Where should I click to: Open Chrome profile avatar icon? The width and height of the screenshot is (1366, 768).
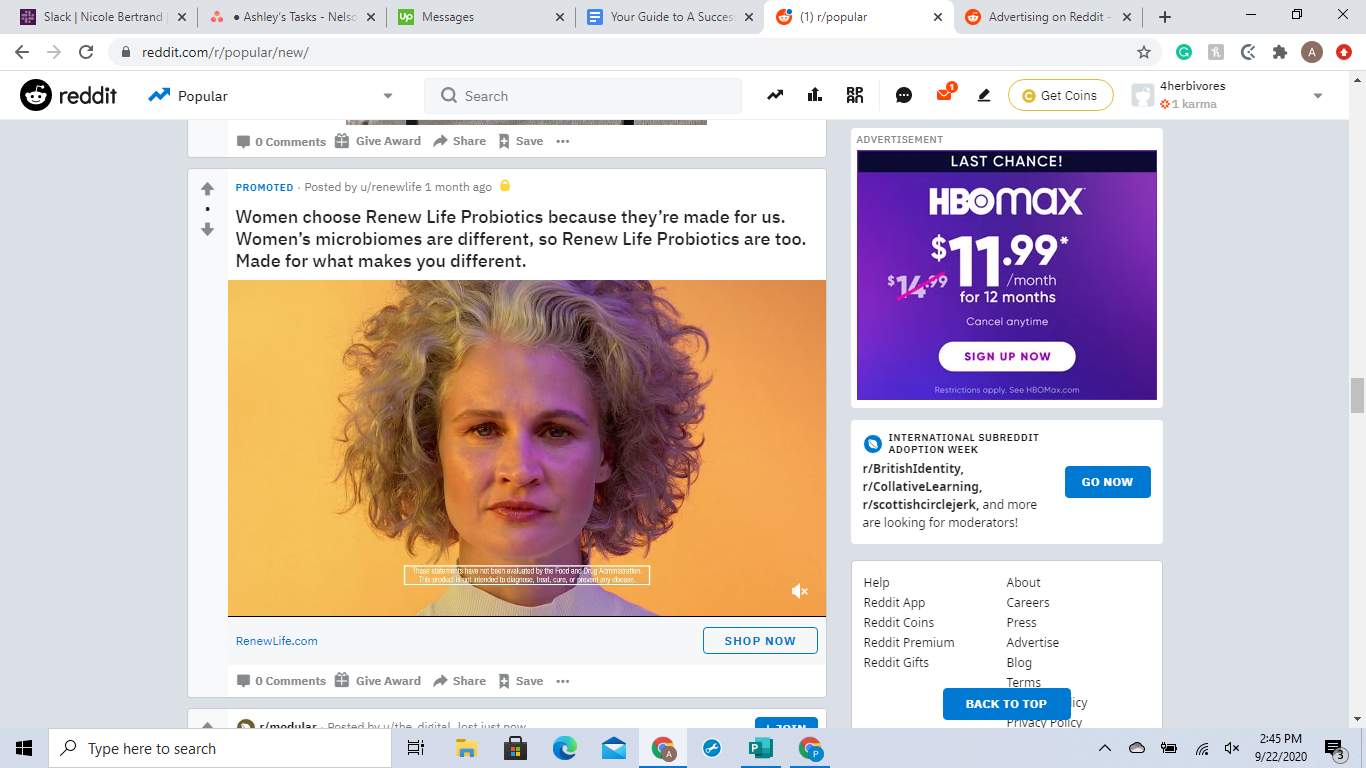click(x=1312, y=52)
